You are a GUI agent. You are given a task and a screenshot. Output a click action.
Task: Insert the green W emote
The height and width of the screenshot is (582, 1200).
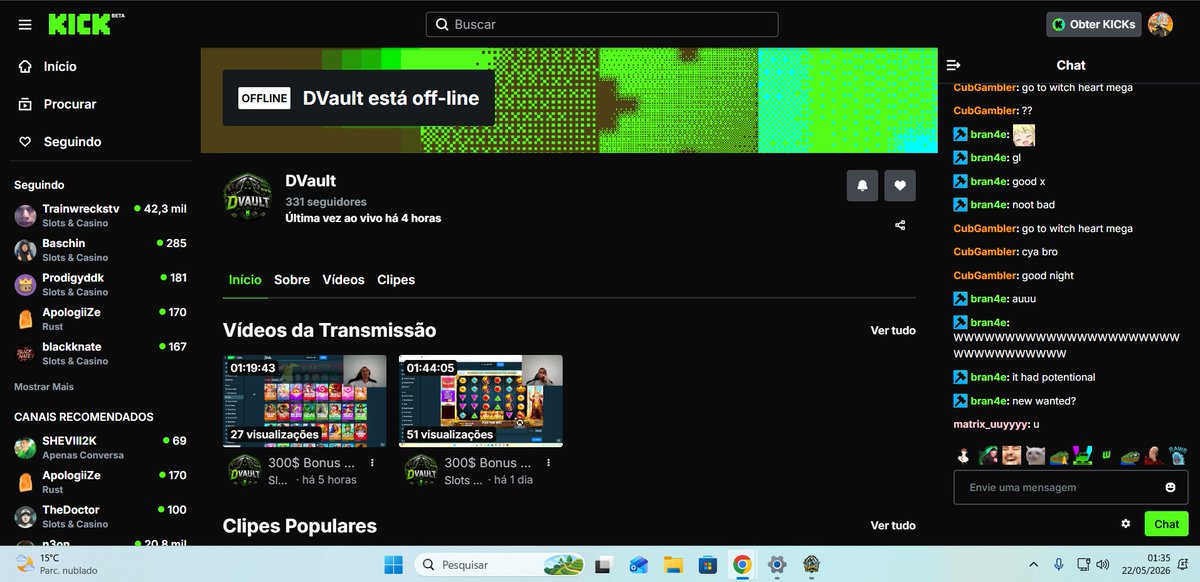(x=1107, y=456)
